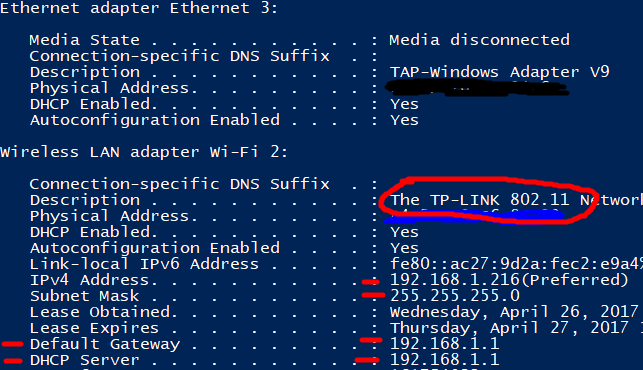The image size is (643, 370).
Task: Click the "TAP-Windows Adapter V9" description
Action: [x=499, y=72]
